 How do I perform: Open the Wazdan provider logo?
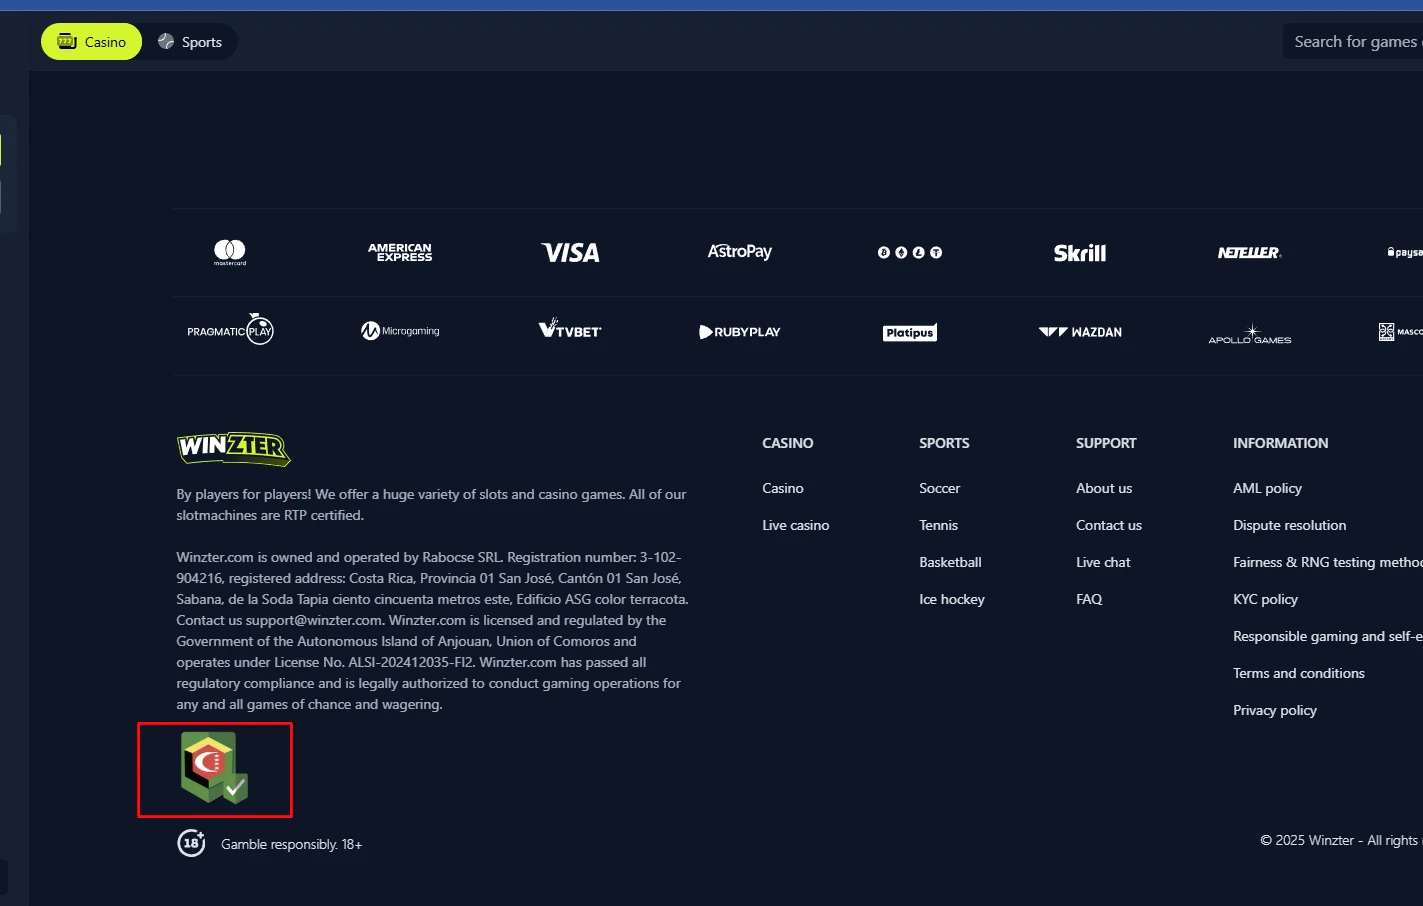tap(1080, 332)
